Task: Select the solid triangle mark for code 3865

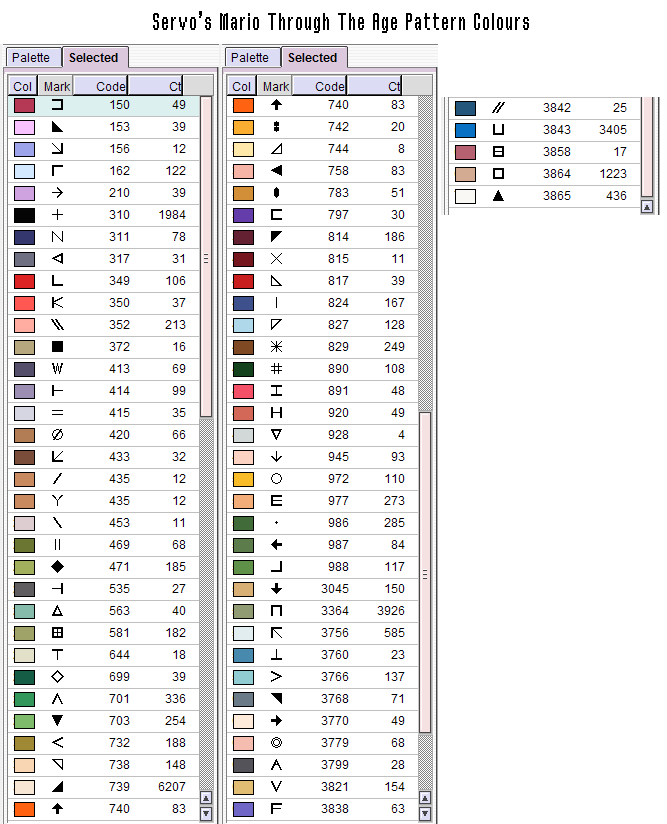Action: [x=497, y=196]
